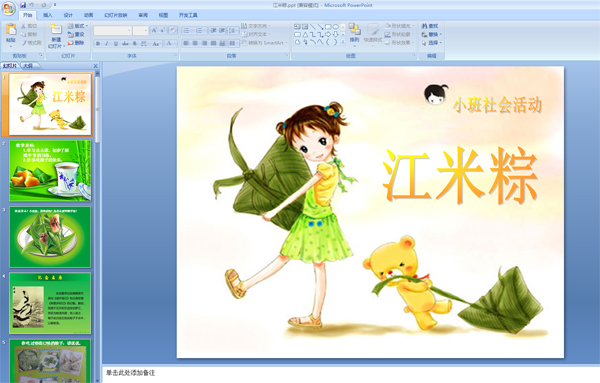Select the oval shape in shapes gallery
600x383 pixels.
(x=336, y=27)
